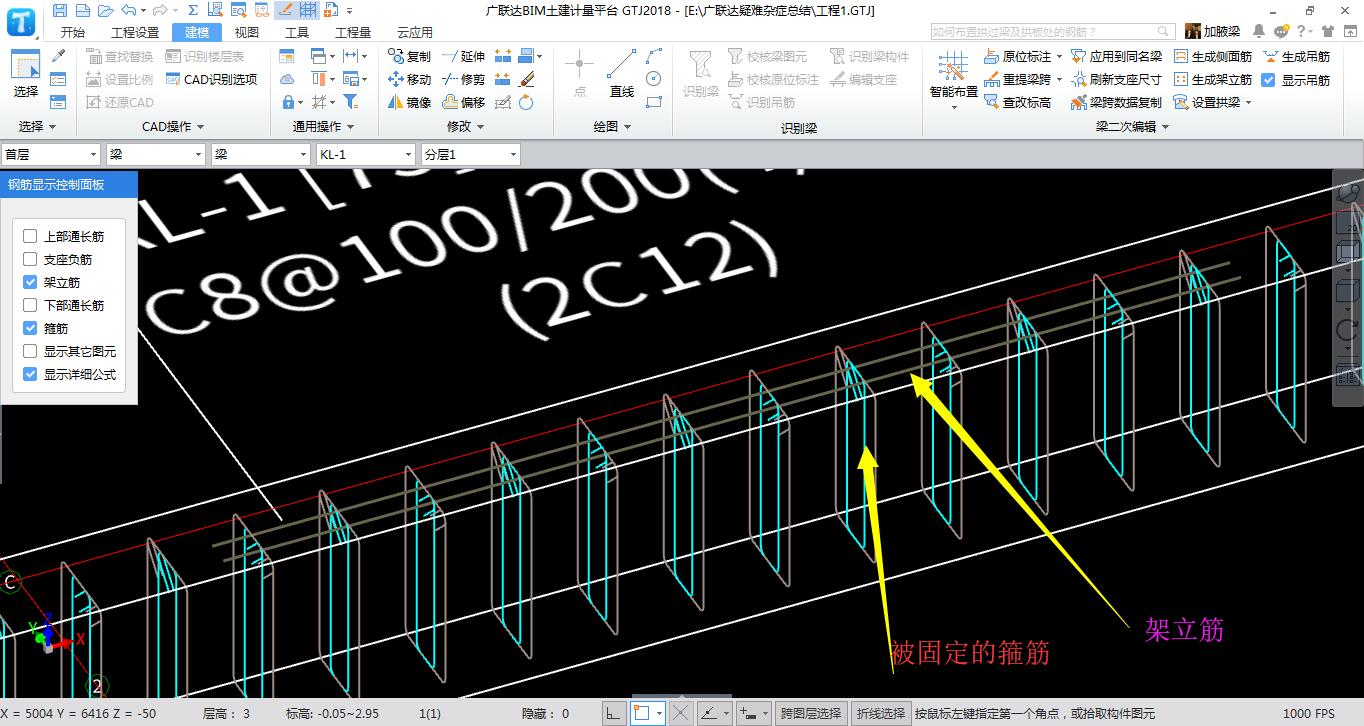Expand the 修改 group menu
Image resolution: width=1364 pixels, height=726 pixels.
pyautogui.click(x=466, y=127)
